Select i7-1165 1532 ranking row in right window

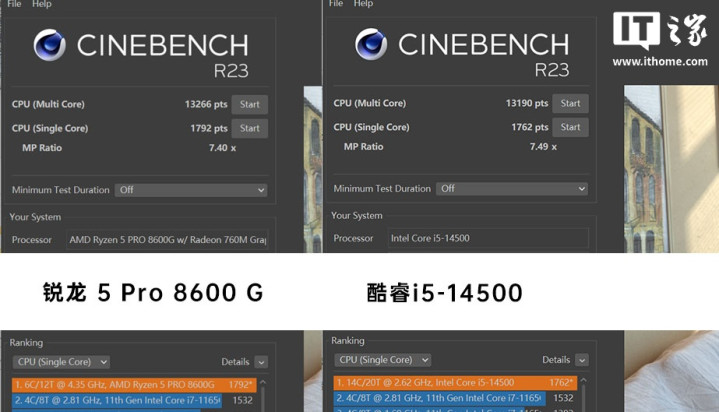pyautogui.click(x=455, y=398)
